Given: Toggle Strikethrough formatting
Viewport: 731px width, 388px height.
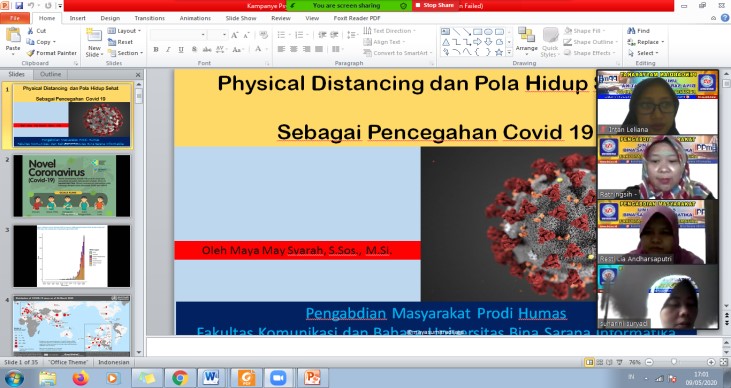Looking at the screenshot, I should click(x=207, y=49).
